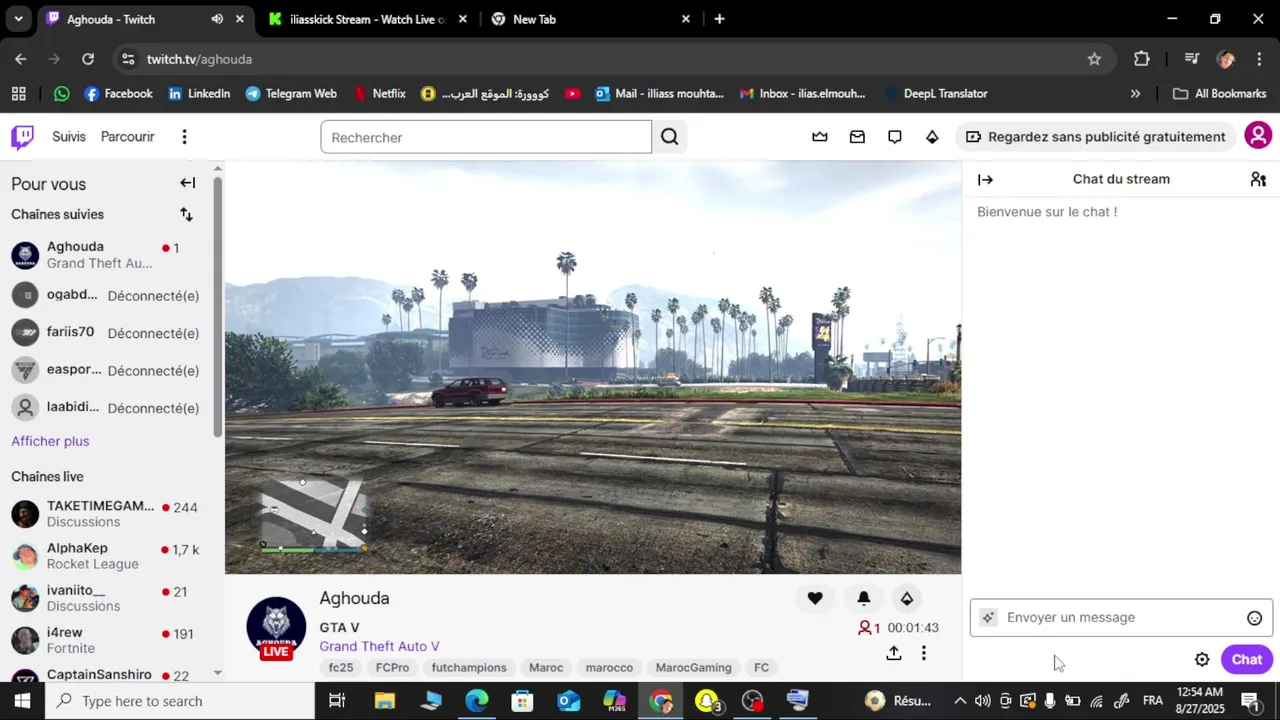Select the FCPro tag

[392, 668]
